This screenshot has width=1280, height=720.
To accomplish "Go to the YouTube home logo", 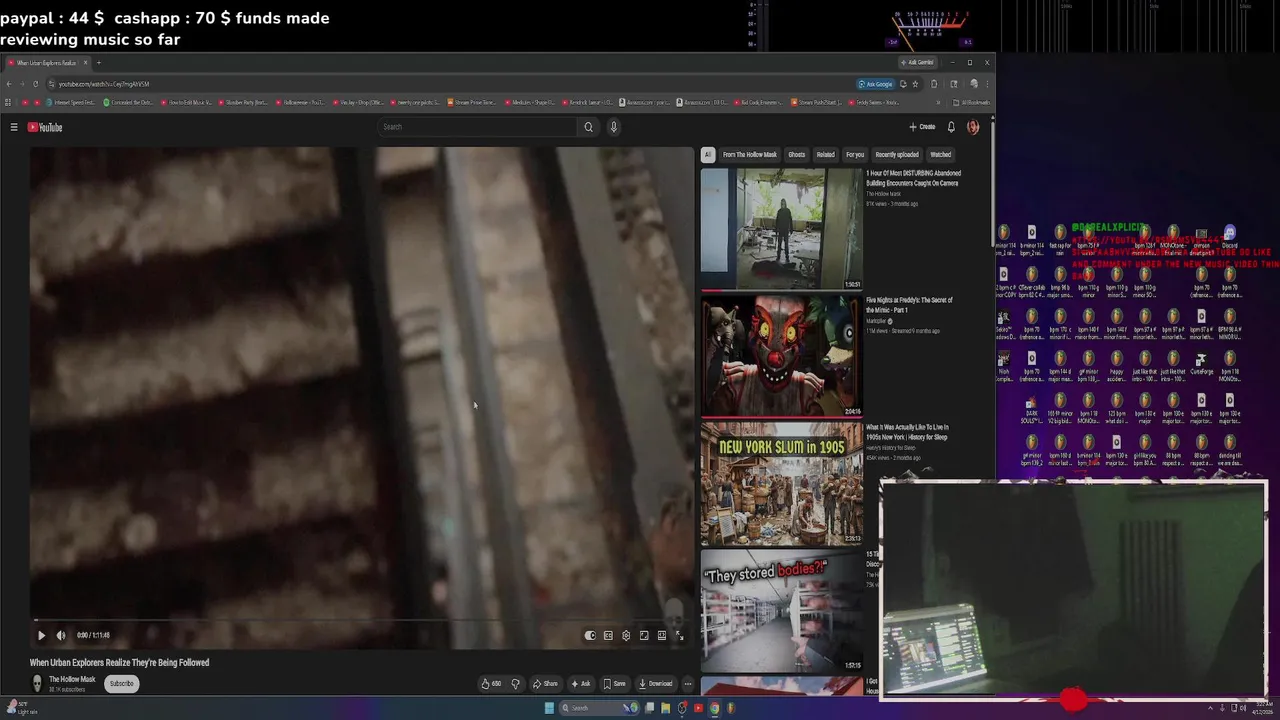I will coord(45,127).
